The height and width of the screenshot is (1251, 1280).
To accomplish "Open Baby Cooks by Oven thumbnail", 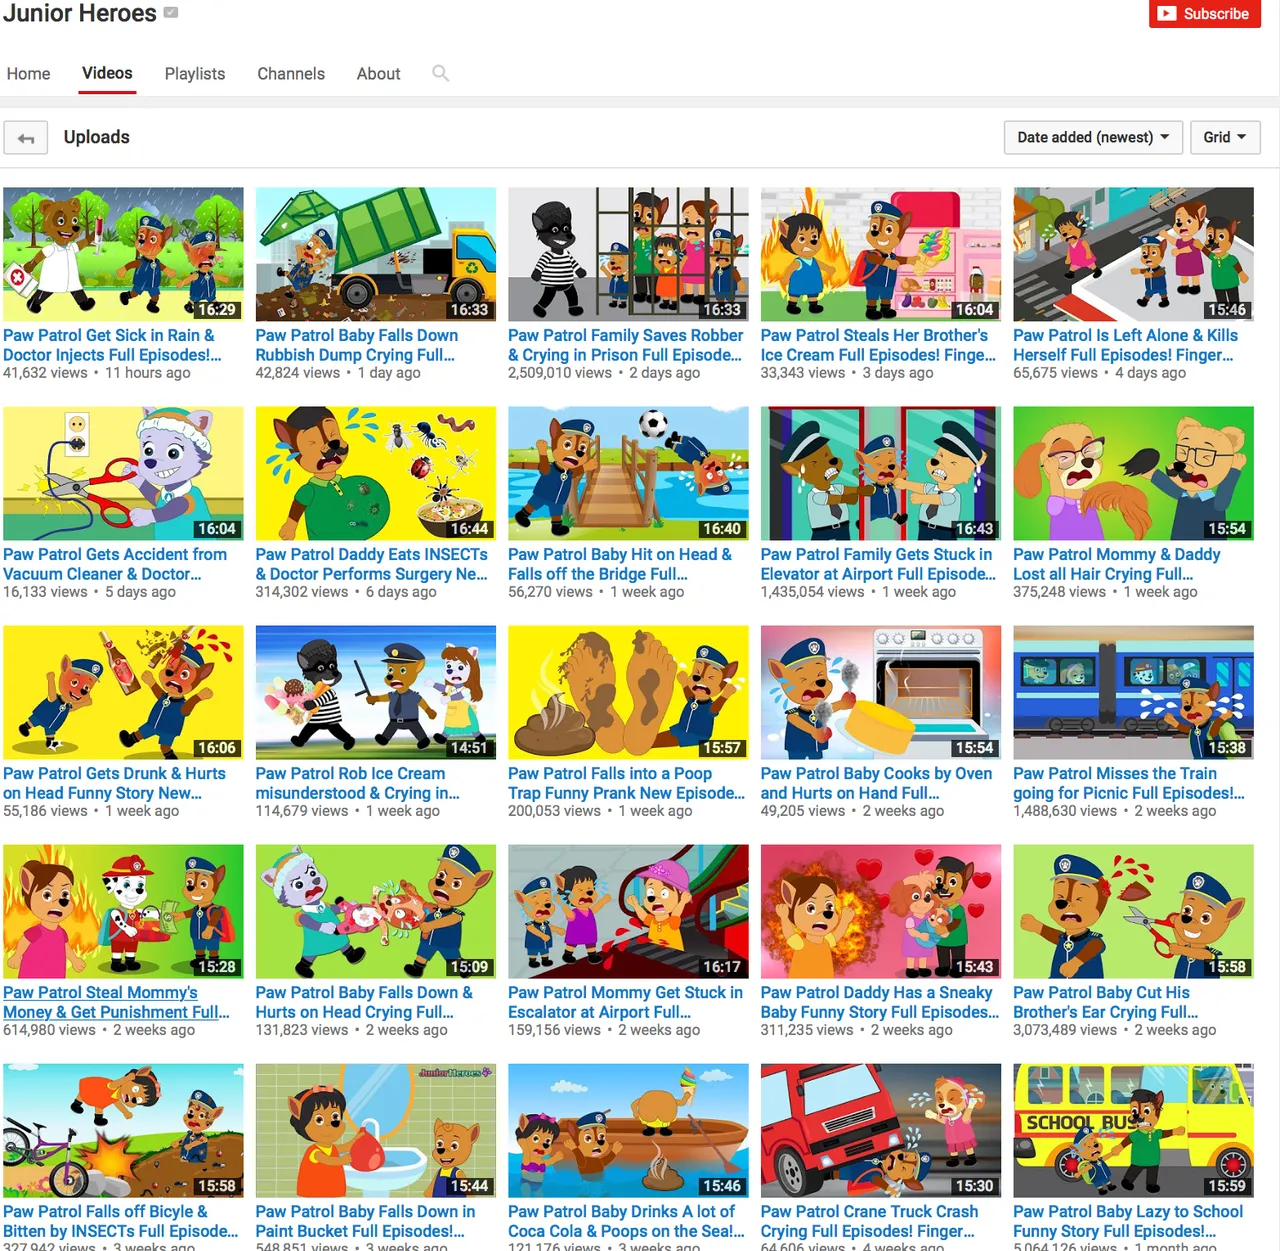I will [881, 692].
